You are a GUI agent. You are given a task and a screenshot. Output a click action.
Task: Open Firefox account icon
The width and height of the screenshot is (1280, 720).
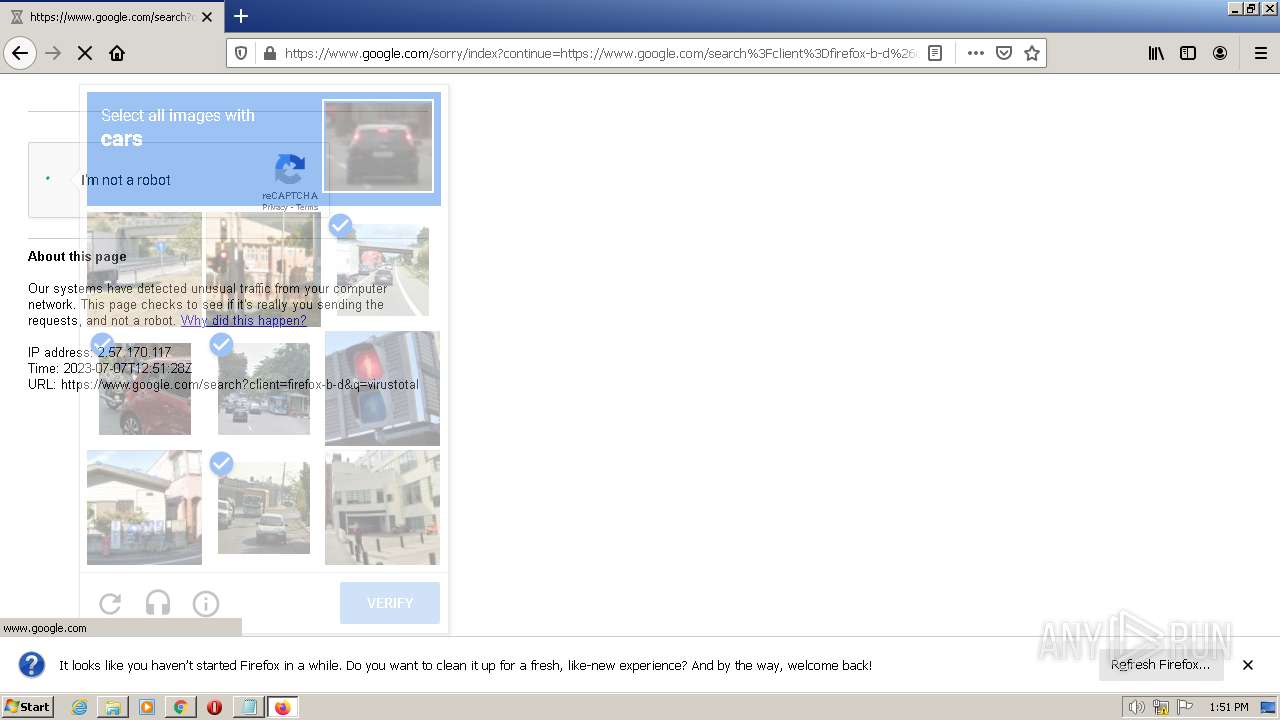(x=1220, y=53)
